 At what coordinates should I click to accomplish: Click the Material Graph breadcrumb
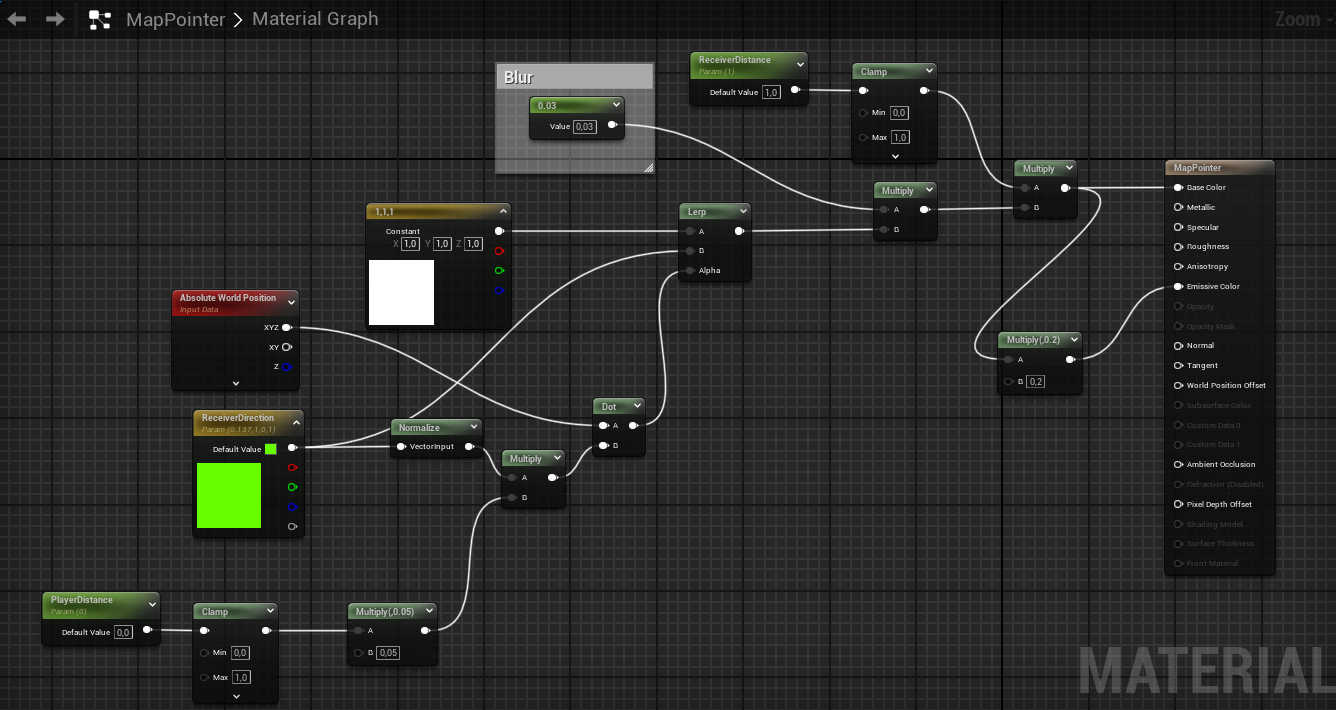(315, 19)
